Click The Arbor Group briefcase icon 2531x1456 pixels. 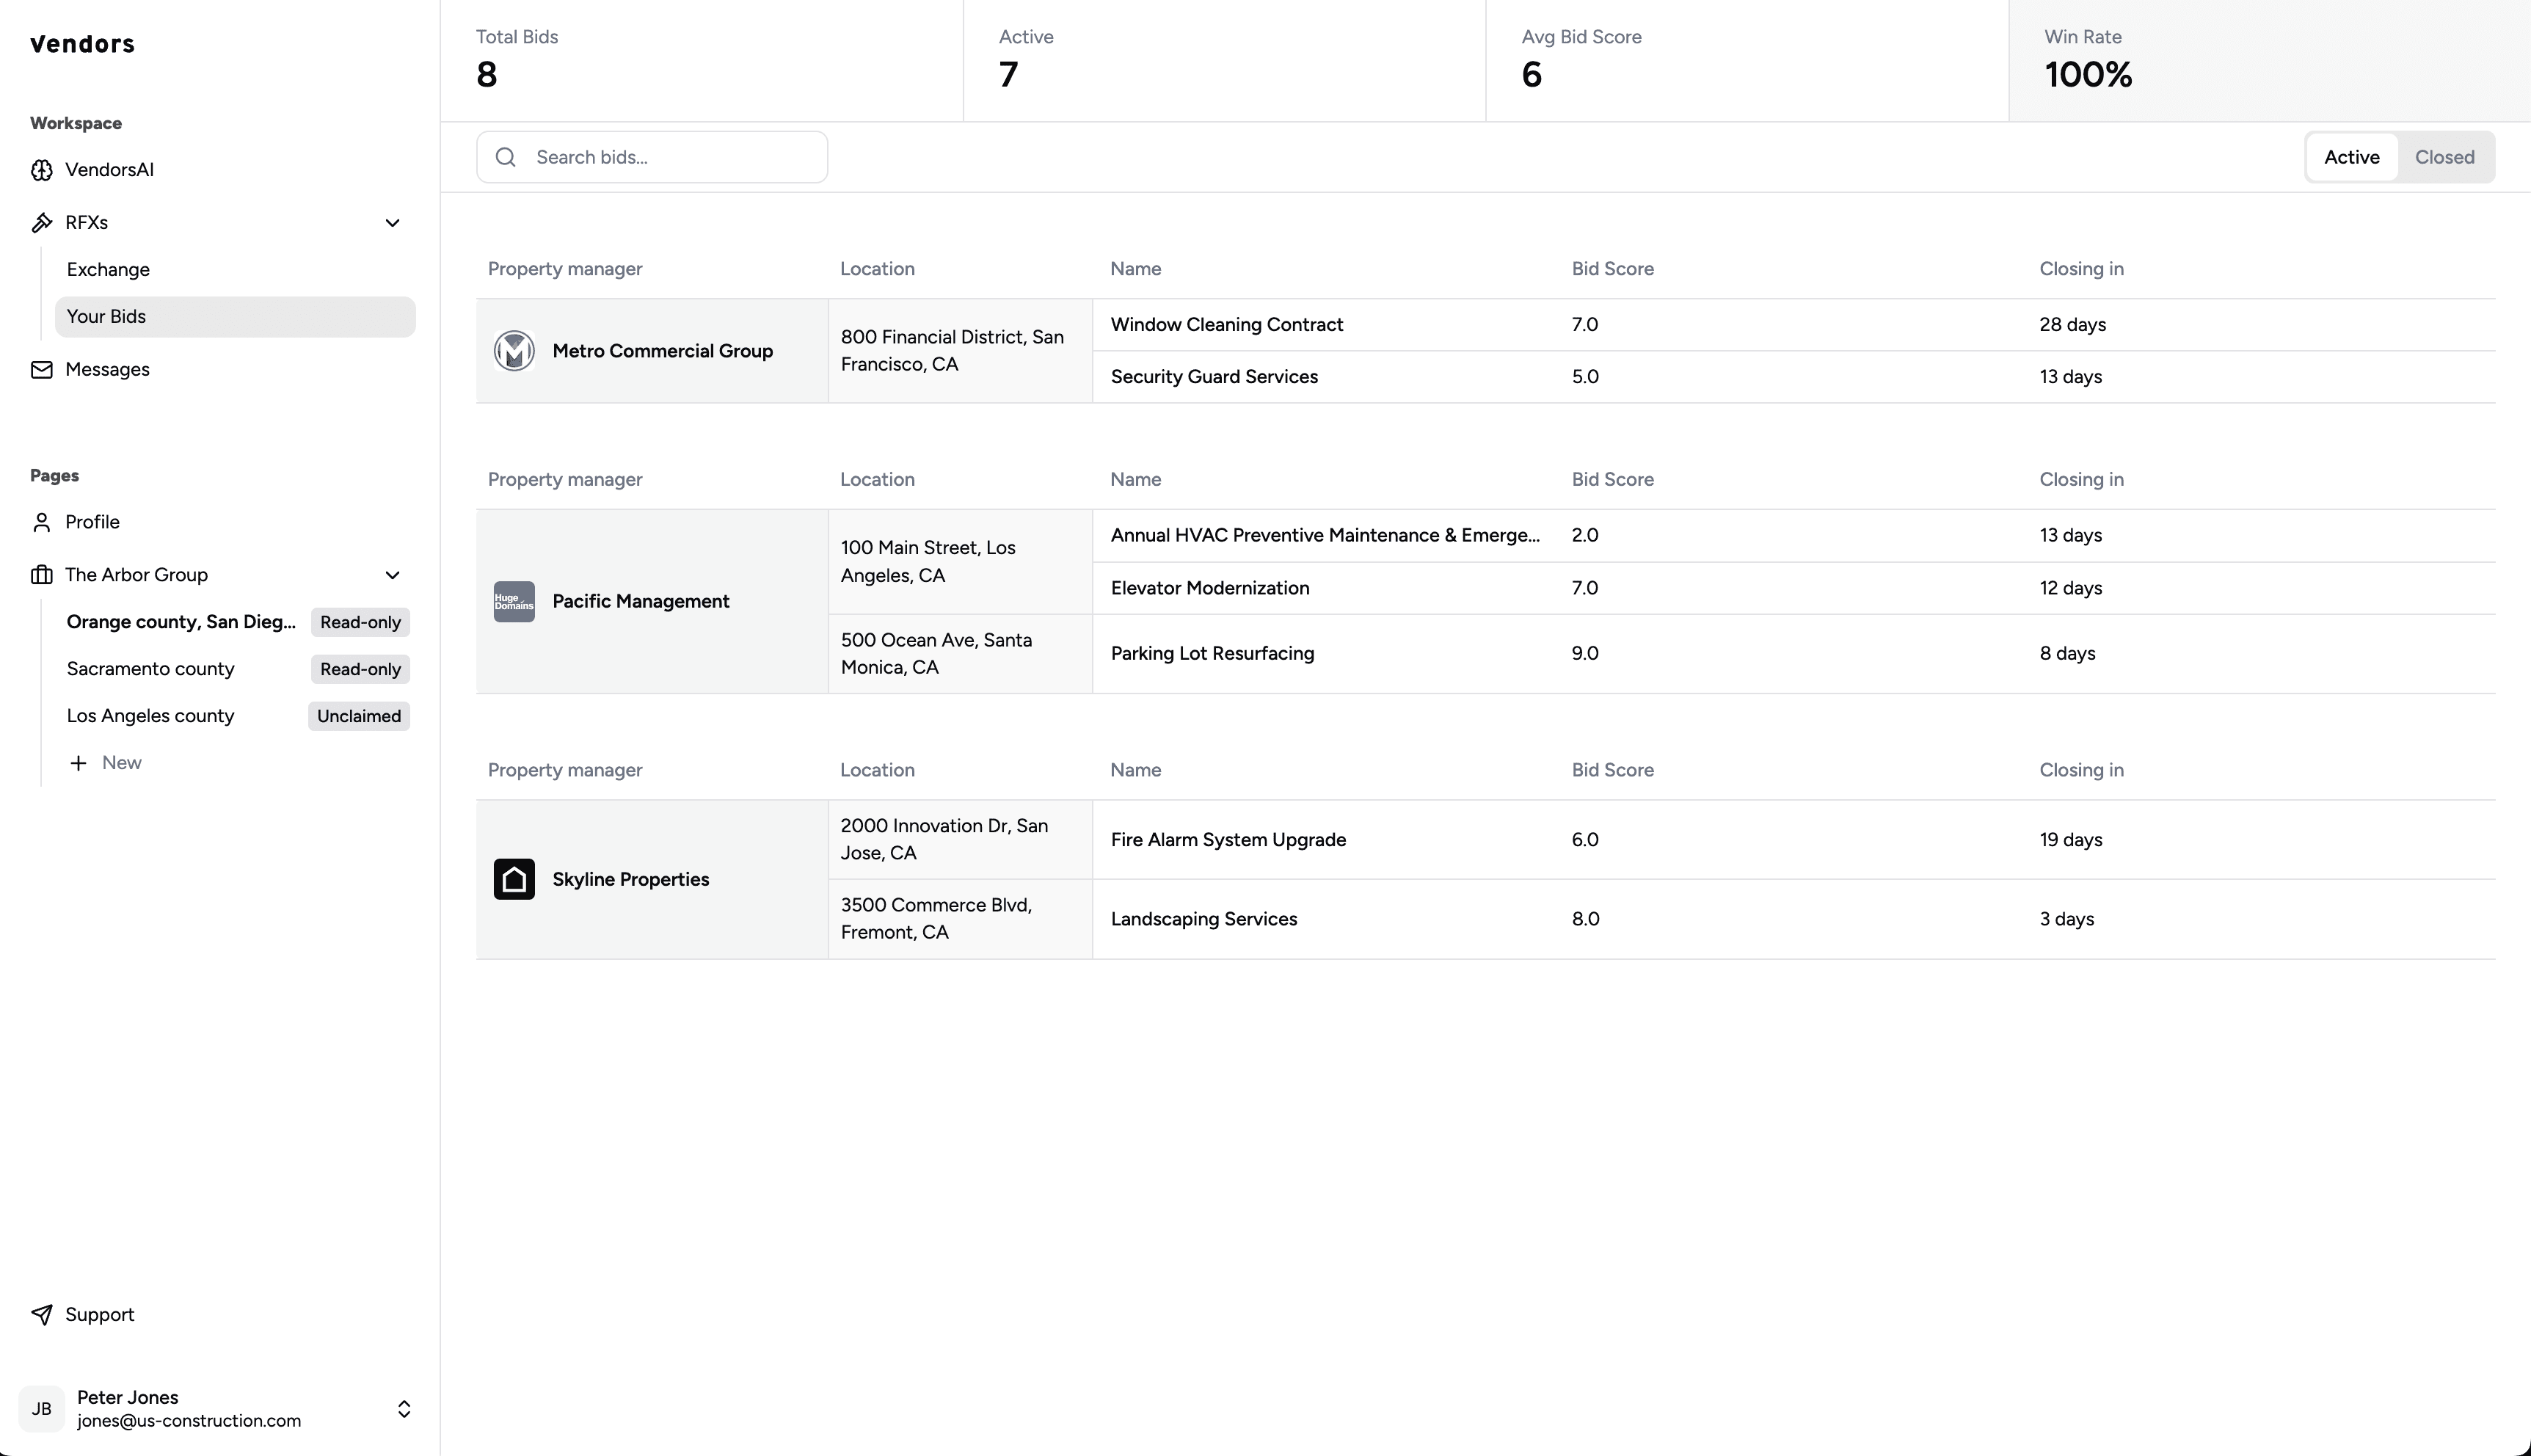(41, 575)
